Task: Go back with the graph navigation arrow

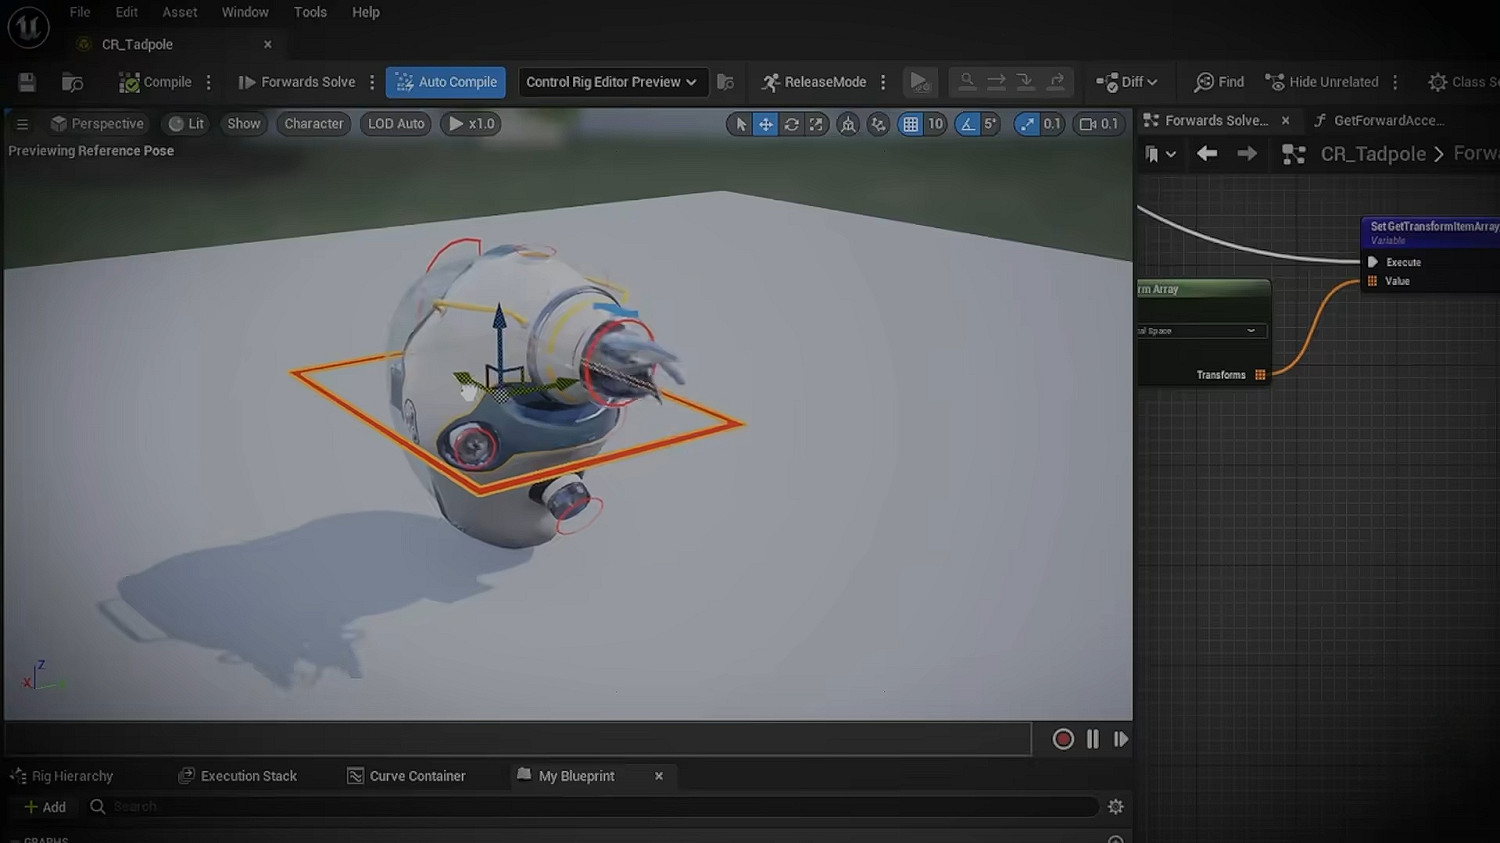Action: point(1207,153)
